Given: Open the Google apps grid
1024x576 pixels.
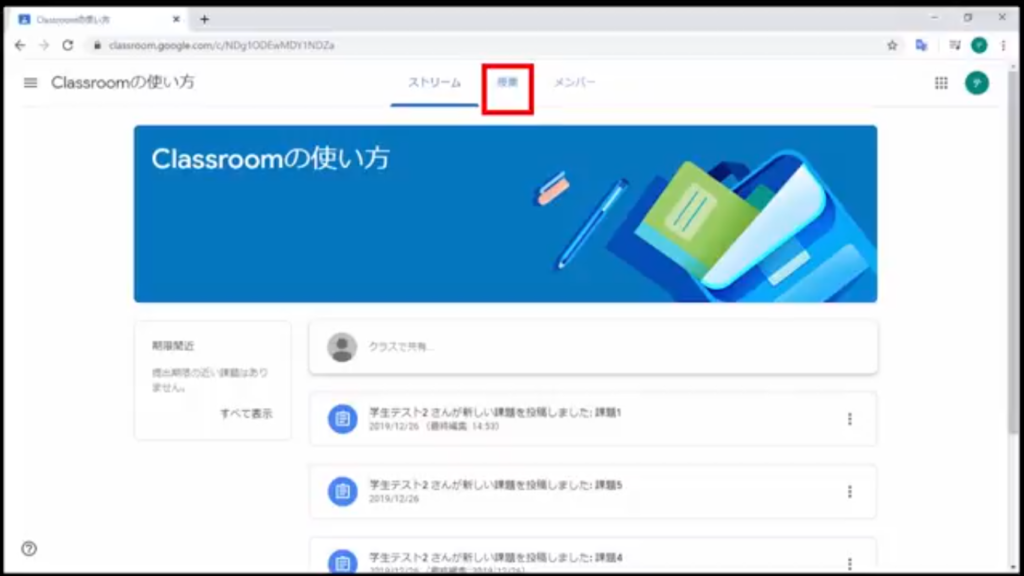Looking at the screenshot, I should pyautogui.click(x=941, y=83).
